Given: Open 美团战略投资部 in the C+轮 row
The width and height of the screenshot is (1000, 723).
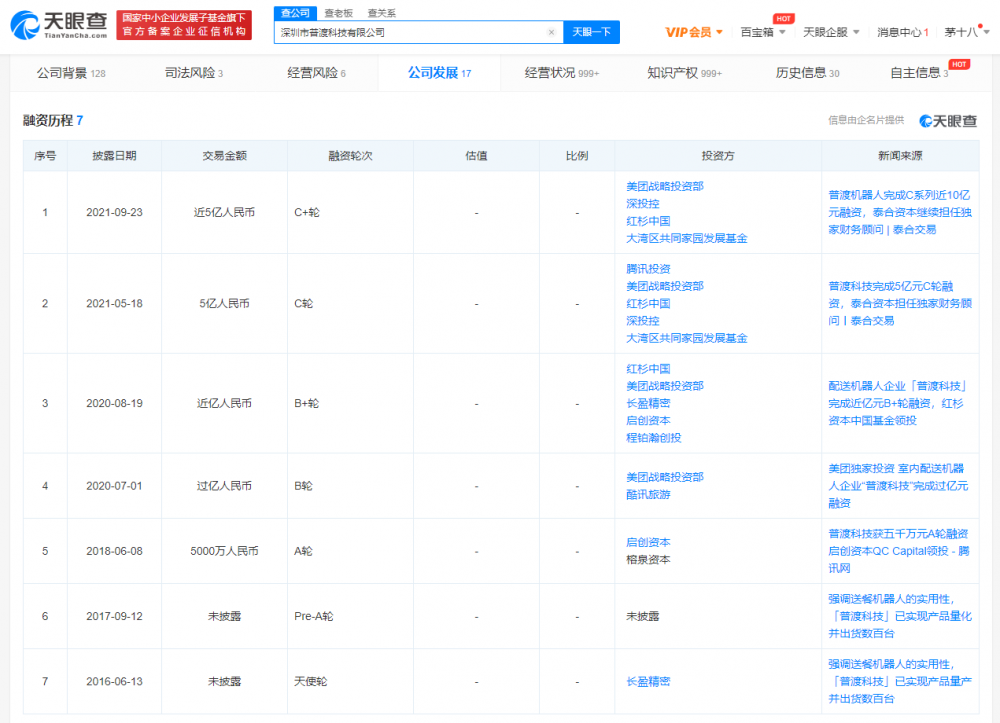Looking at the screenshot, I should click(665, 187).
